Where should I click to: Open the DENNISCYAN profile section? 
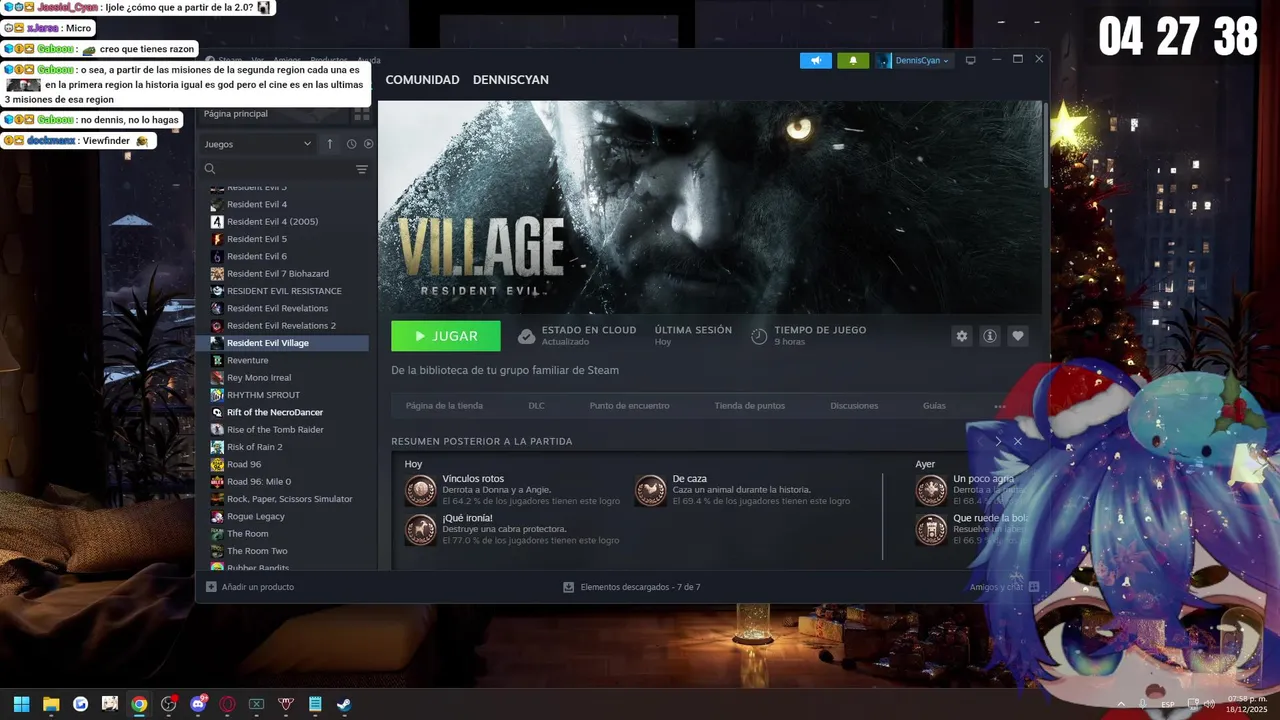click(510, 80)
